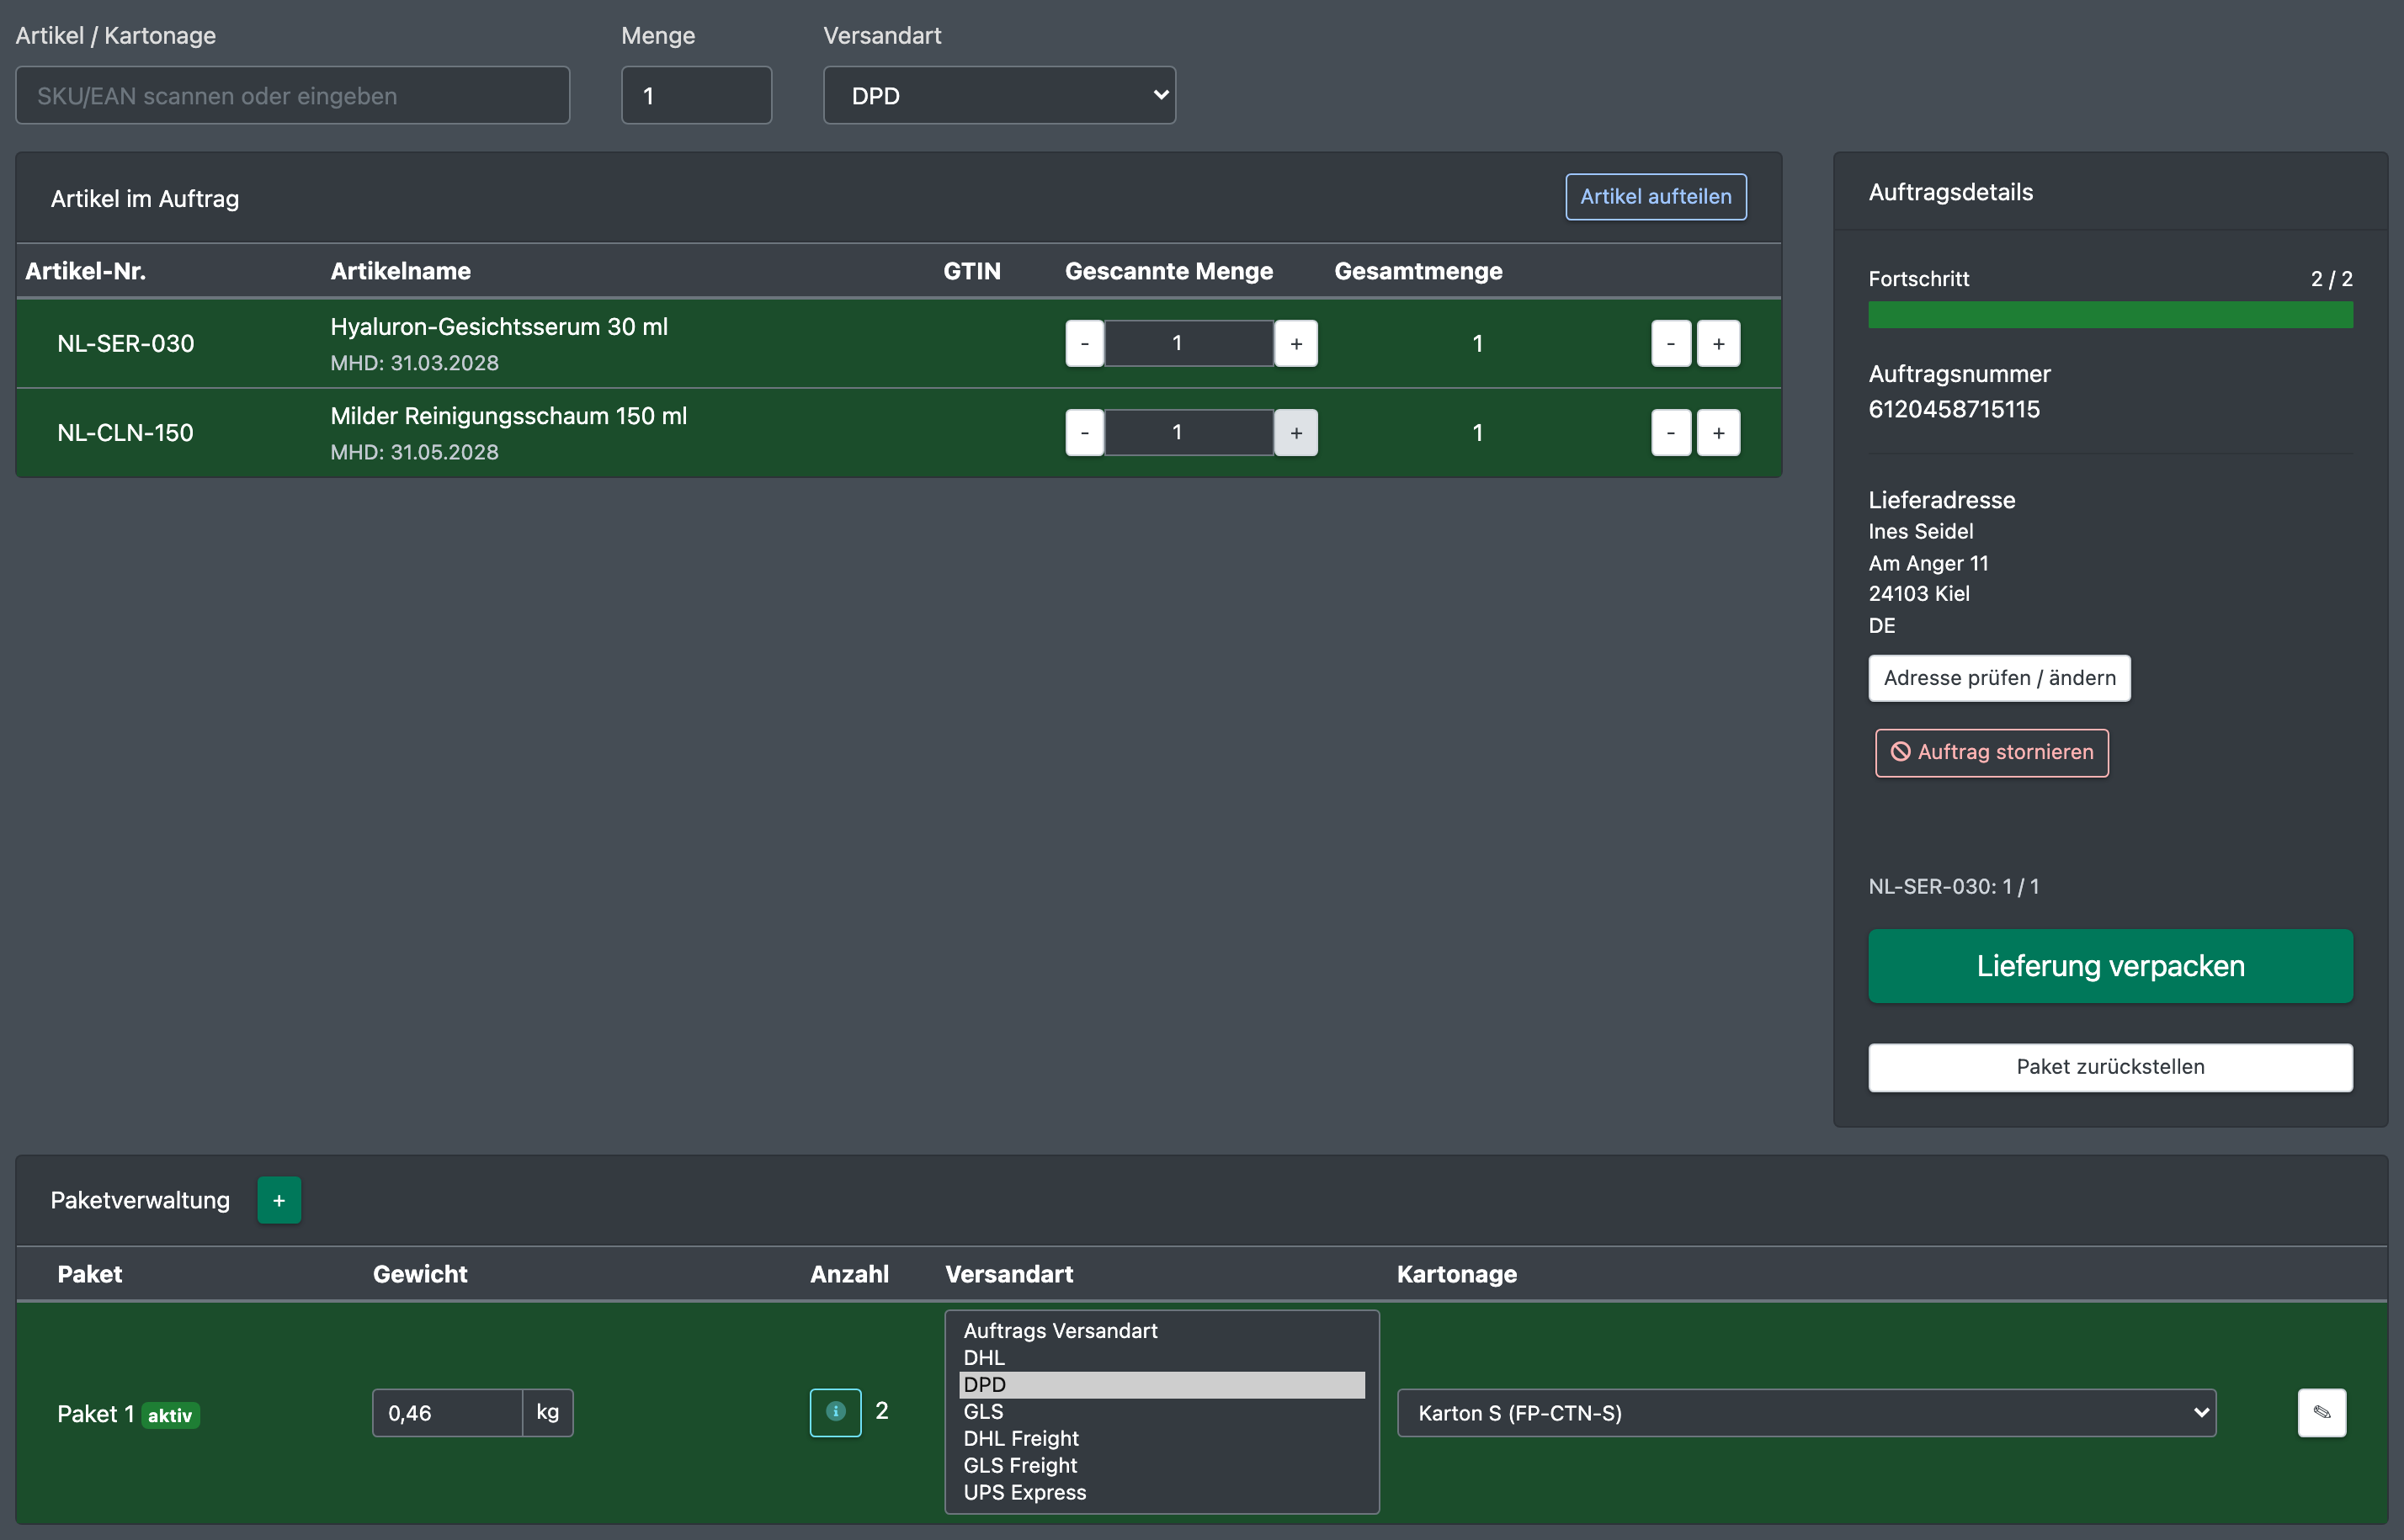Decrease scanned quantity for NL-CLN-150

[1084, 432]
